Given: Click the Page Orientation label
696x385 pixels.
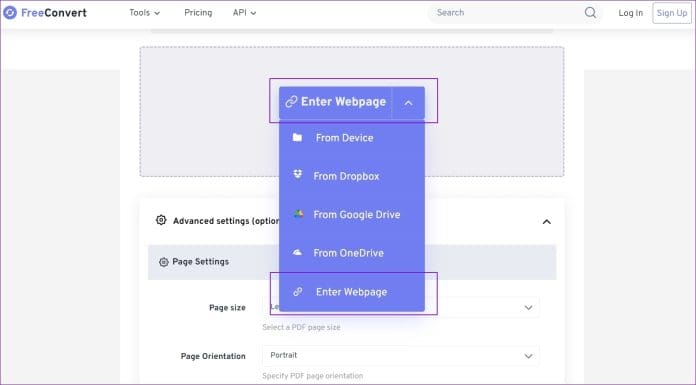Looking at the screenshot, I should click(213, 356).
